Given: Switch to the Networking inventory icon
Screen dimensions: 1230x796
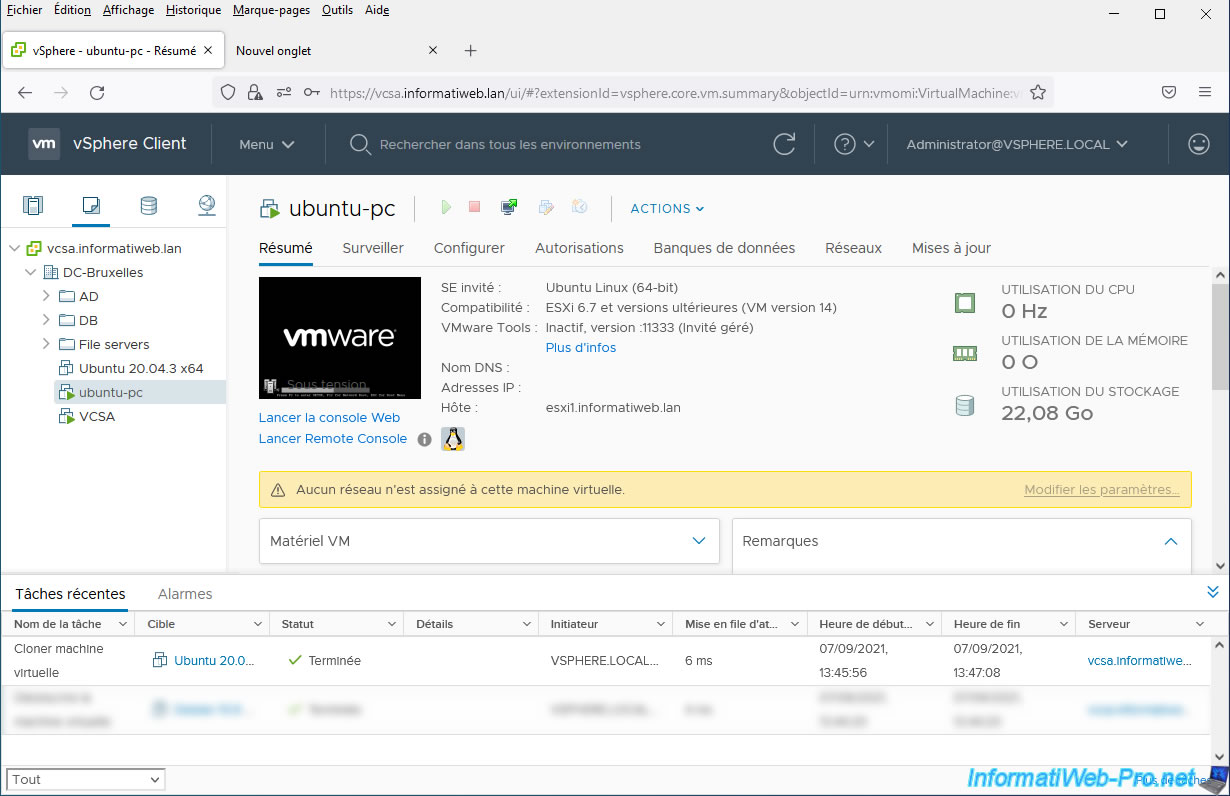Looking at the screenshot, I should (x=206, y=206).
